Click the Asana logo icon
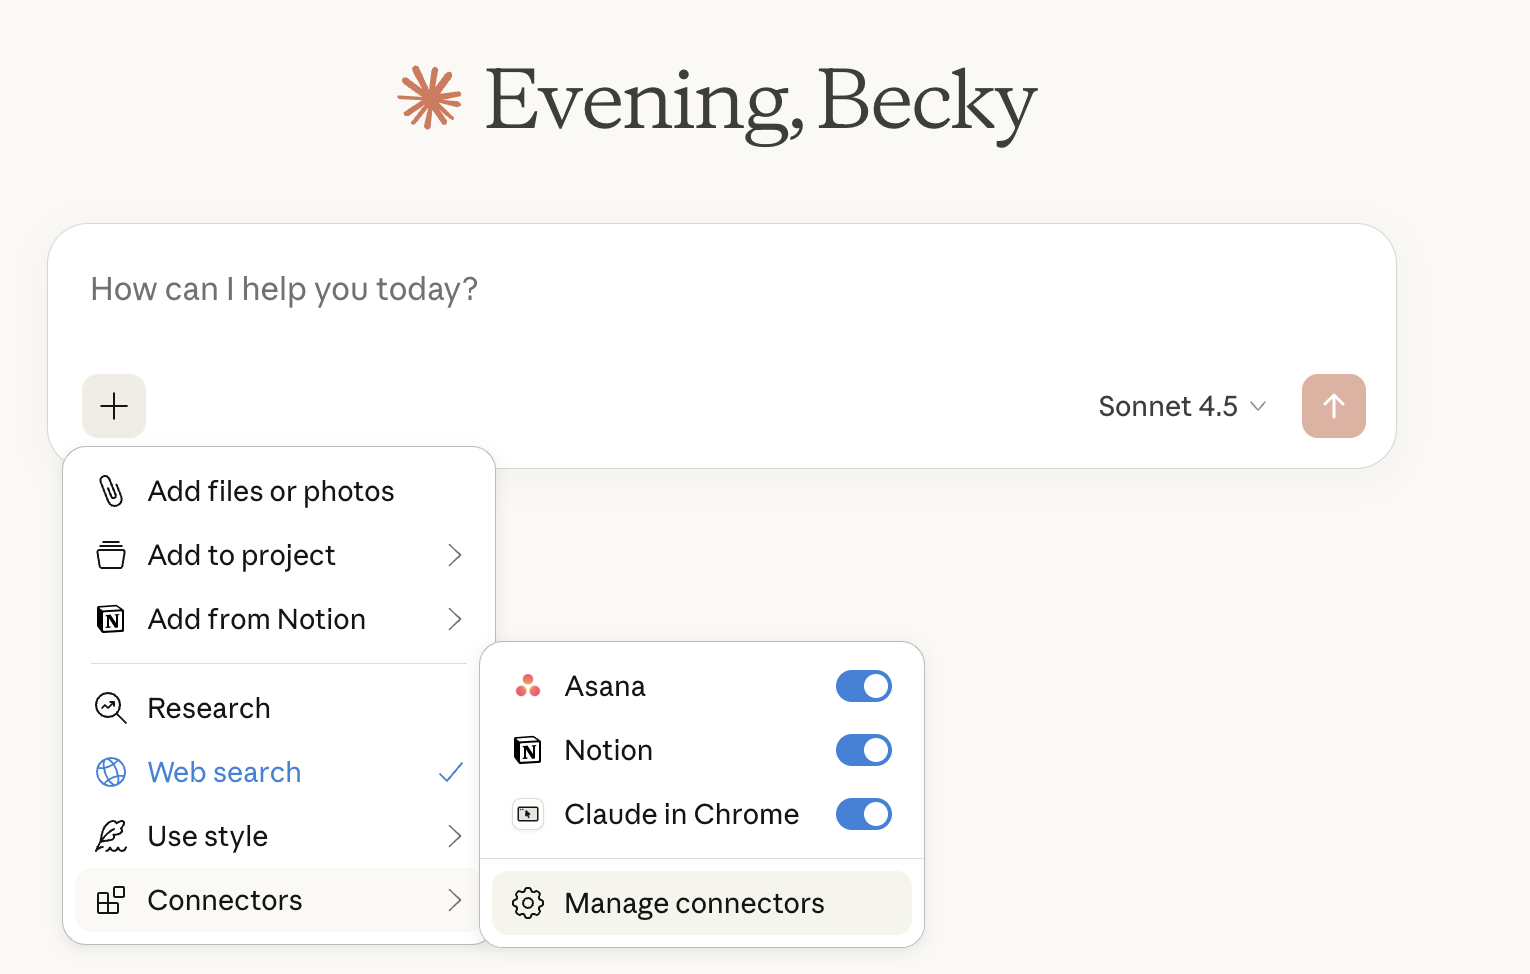The image size is (1530, 974). tap(528, 686)
